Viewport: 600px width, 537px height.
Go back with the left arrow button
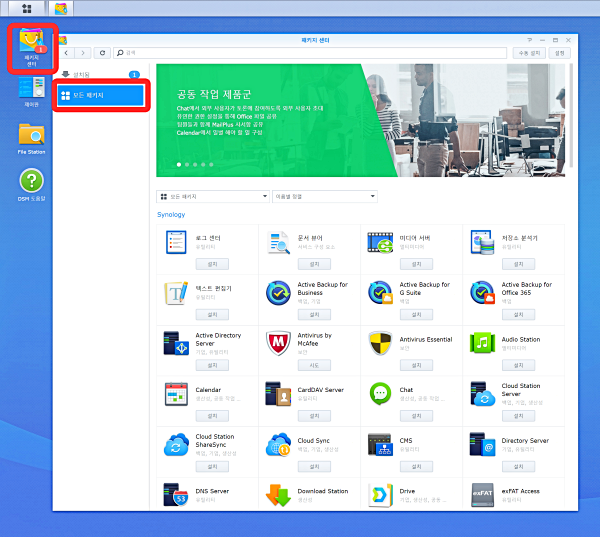(66, 53)
